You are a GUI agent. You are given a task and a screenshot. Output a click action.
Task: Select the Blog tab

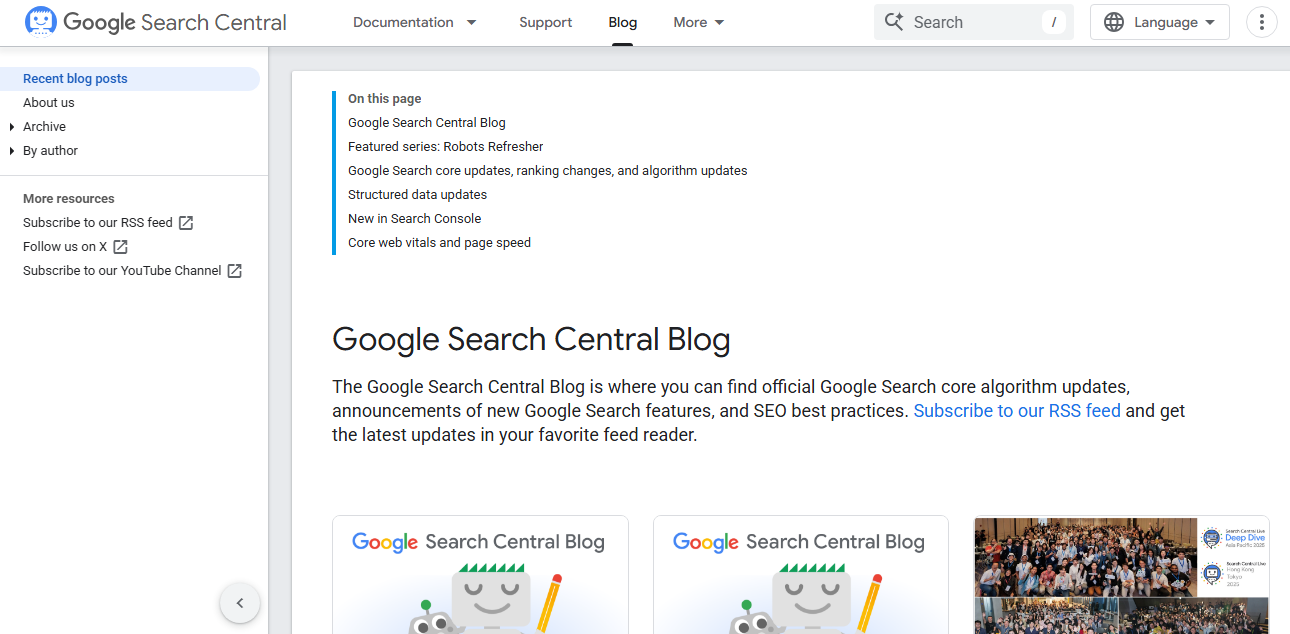pos(622,22)
